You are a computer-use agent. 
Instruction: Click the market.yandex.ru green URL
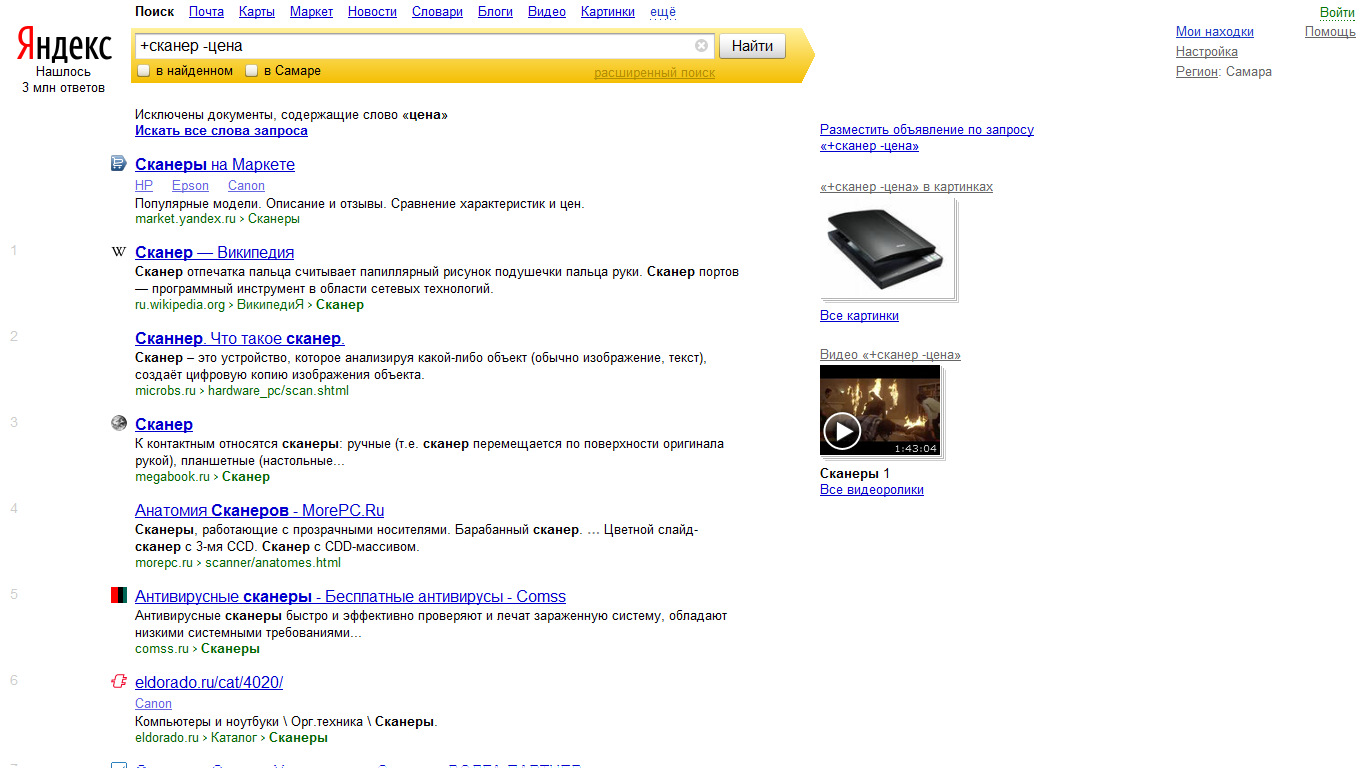[185, 219]
